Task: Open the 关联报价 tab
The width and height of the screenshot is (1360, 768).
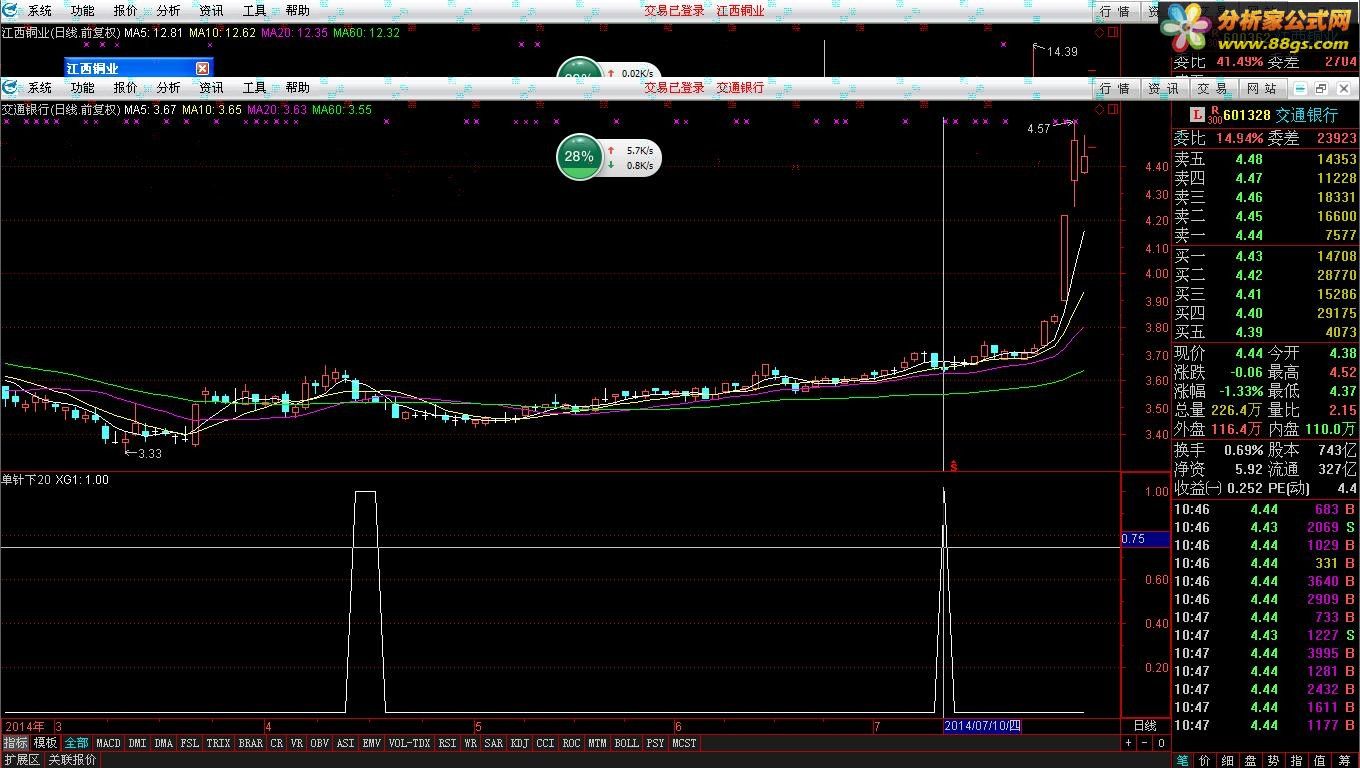Action: coord(72,760)
